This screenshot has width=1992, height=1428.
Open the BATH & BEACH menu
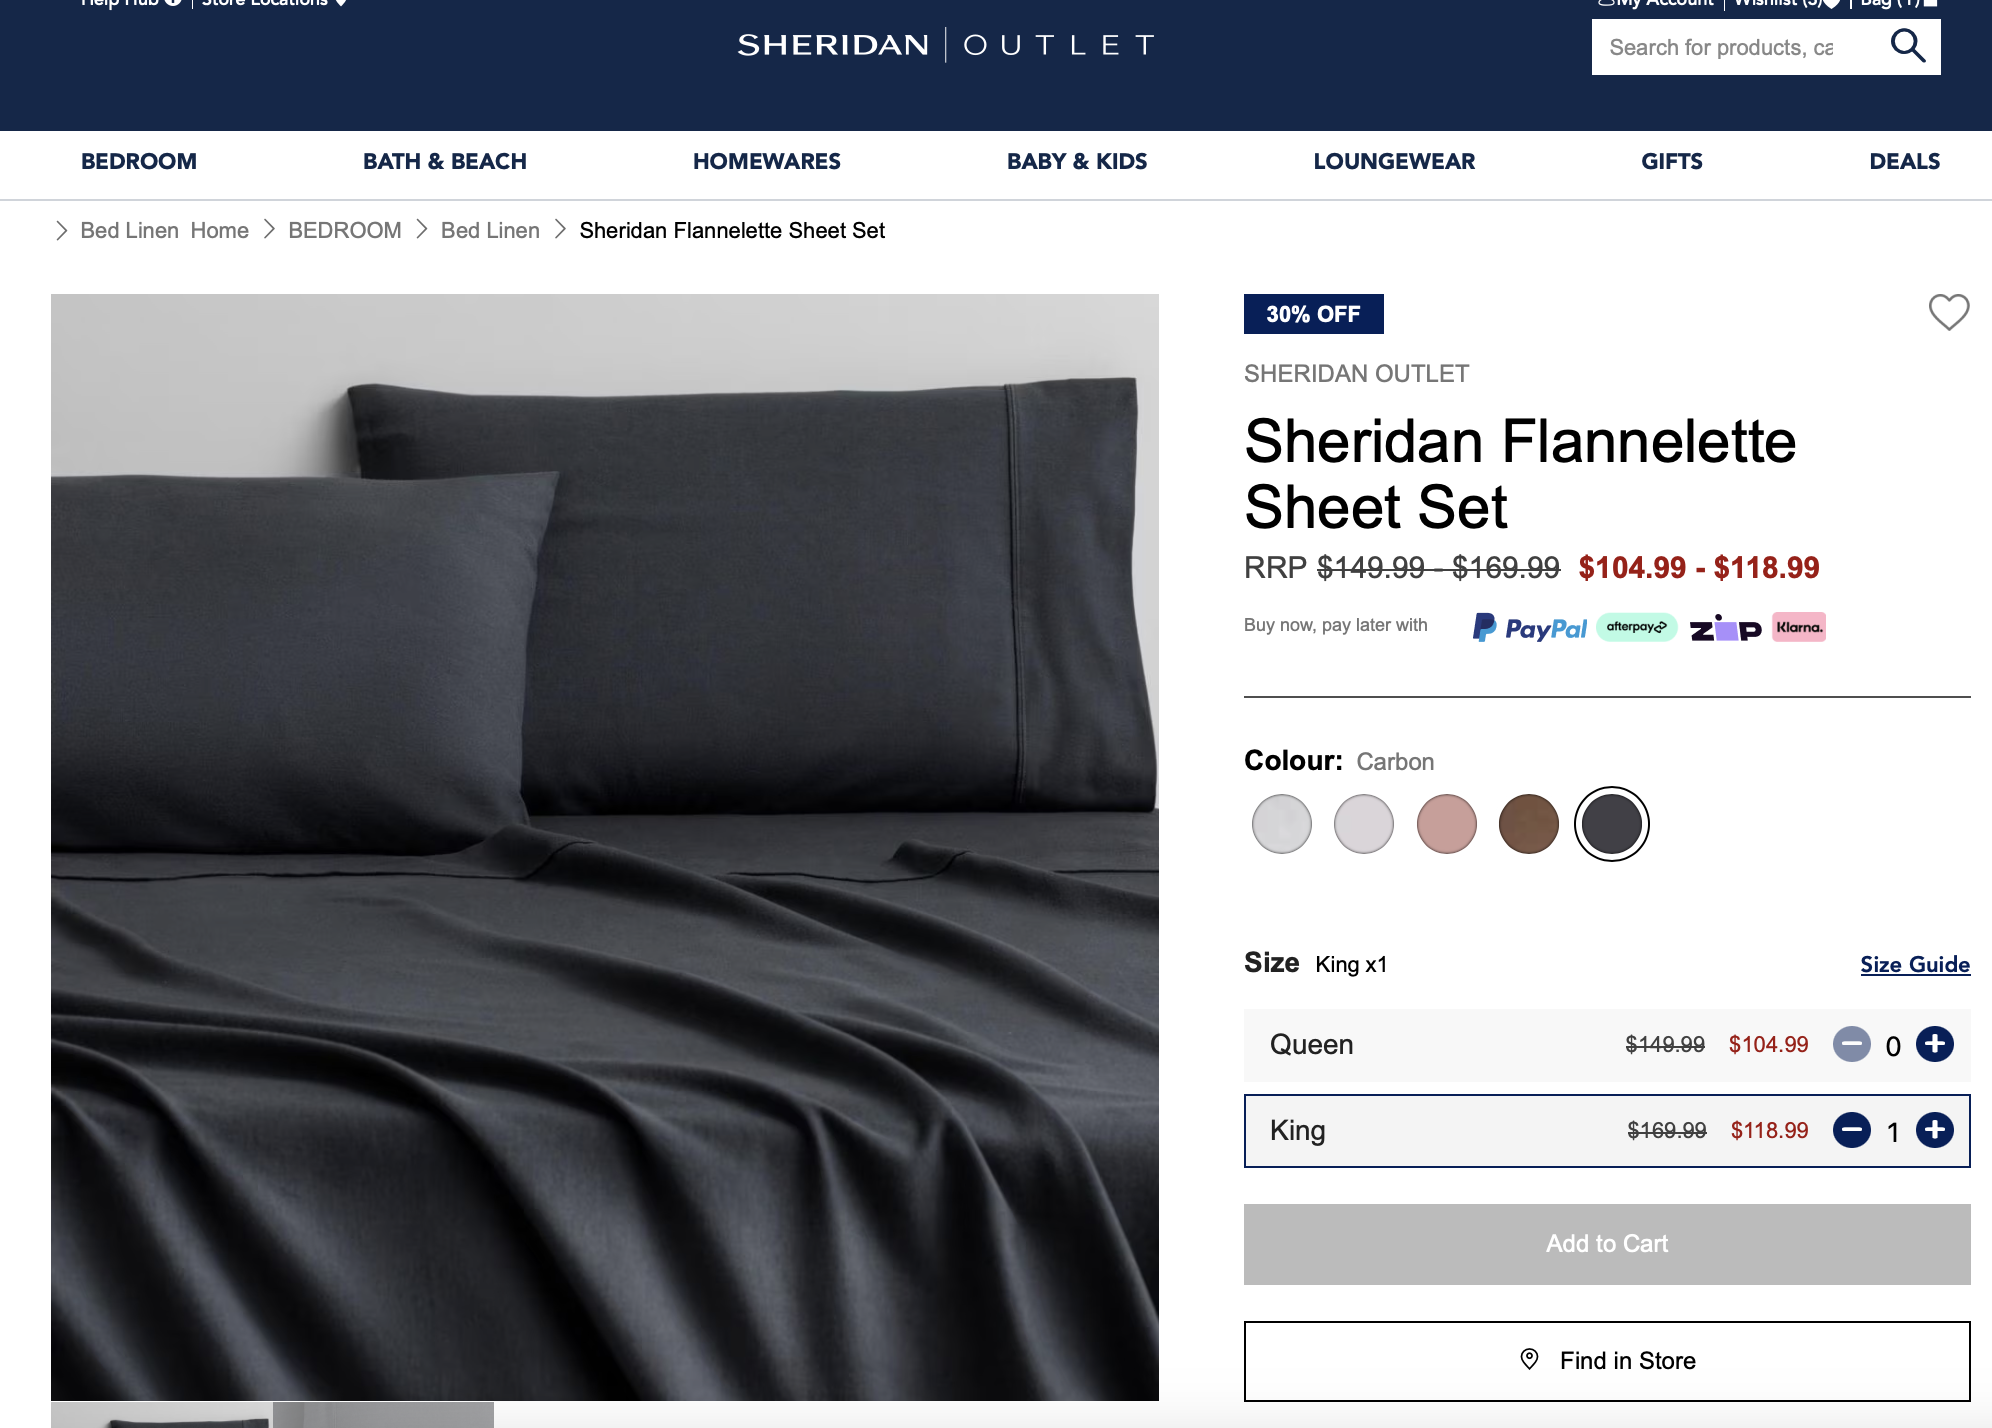click(445, 161)
